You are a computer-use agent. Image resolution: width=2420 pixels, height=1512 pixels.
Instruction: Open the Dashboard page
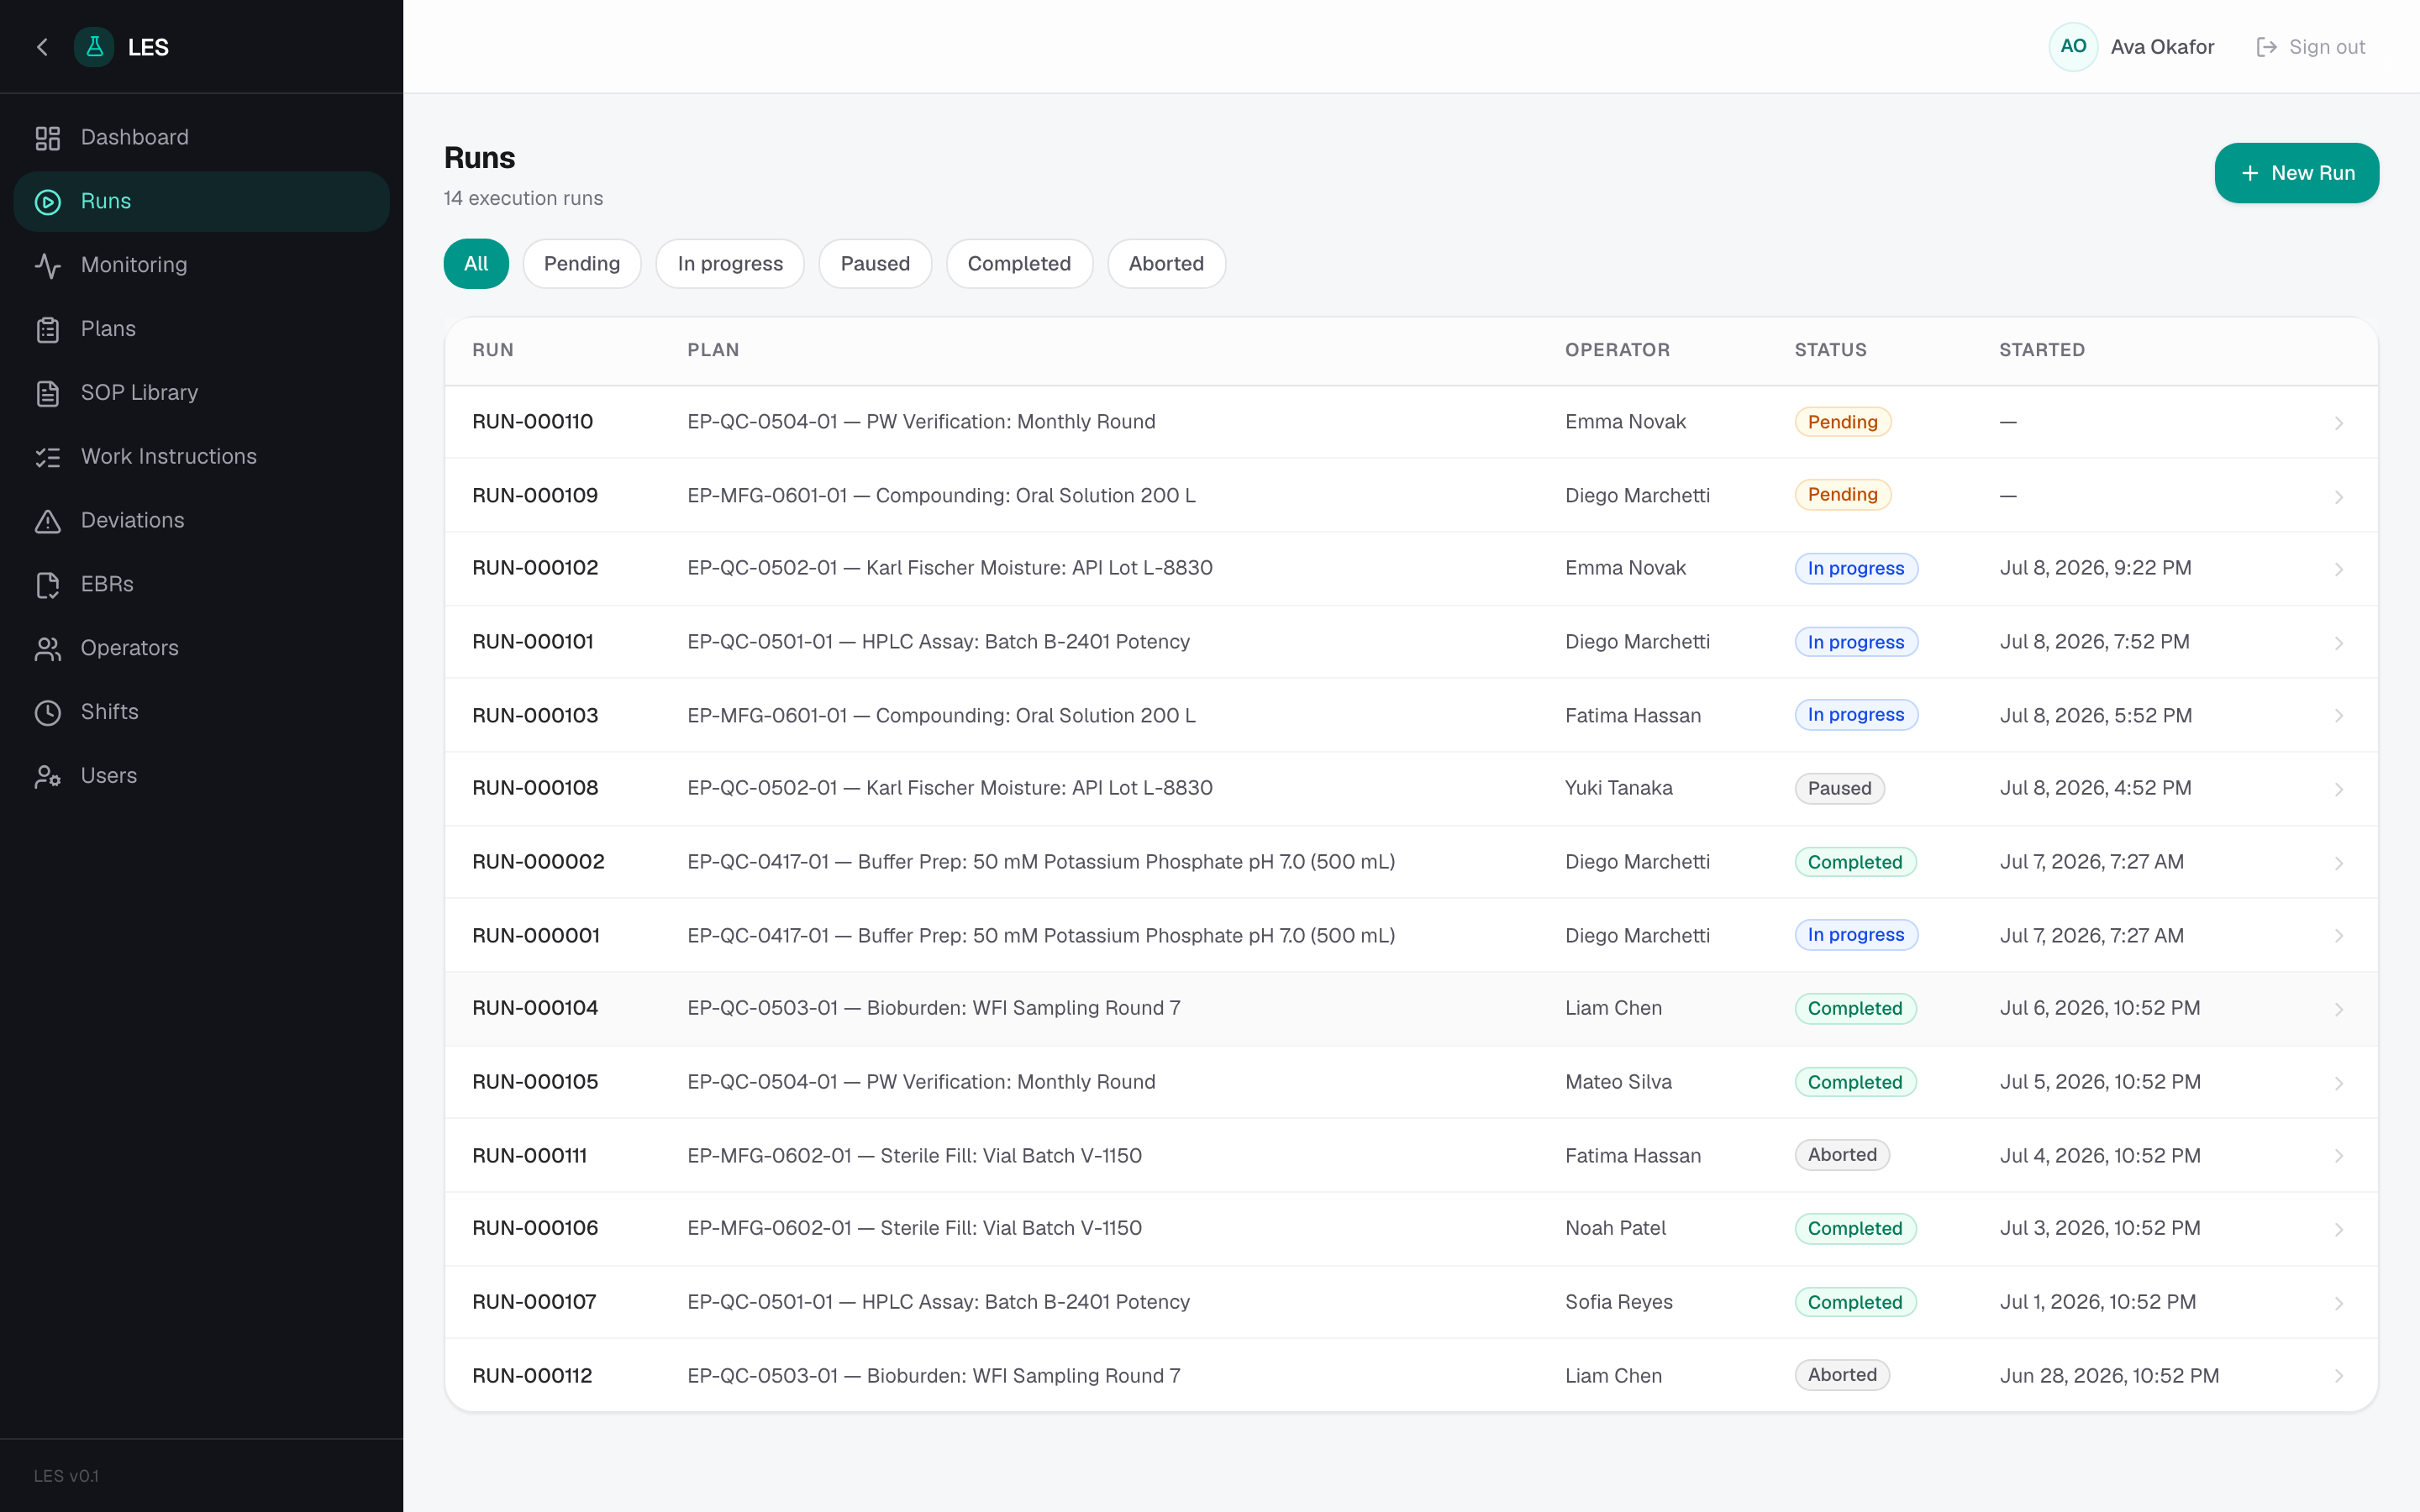(x=201, y=138)
